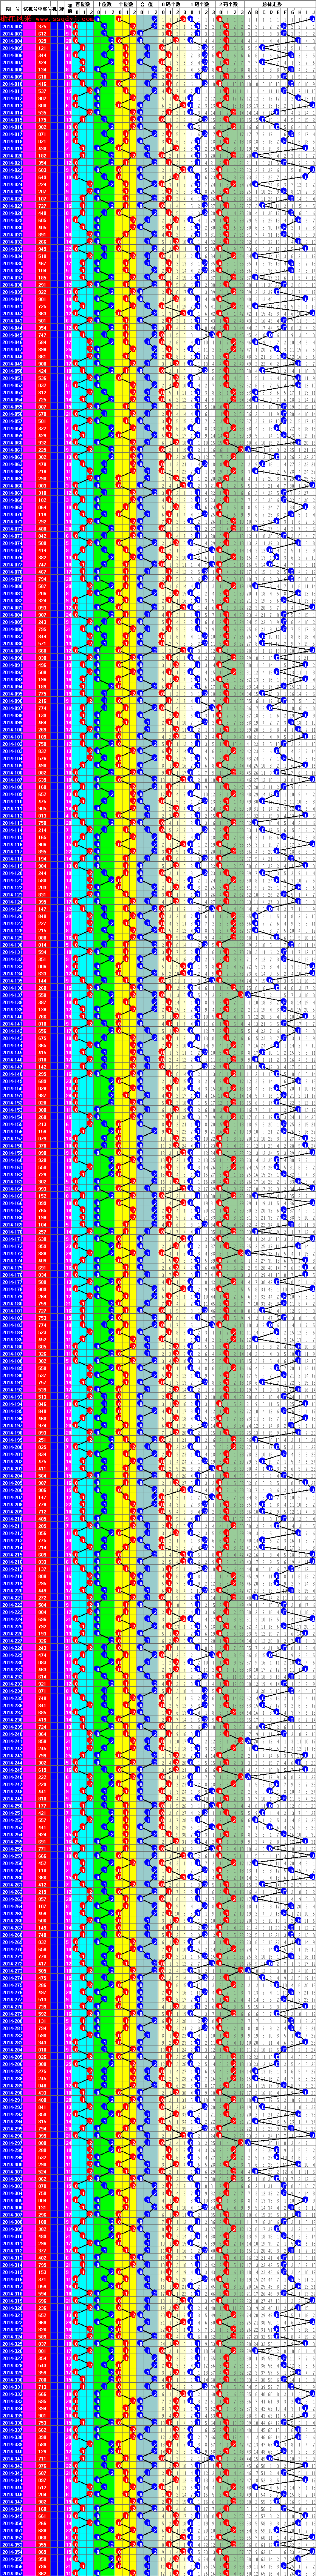Select the 十位数 header cell
316x2576 pixels.
pyautogui.click(x=104, y=5)
